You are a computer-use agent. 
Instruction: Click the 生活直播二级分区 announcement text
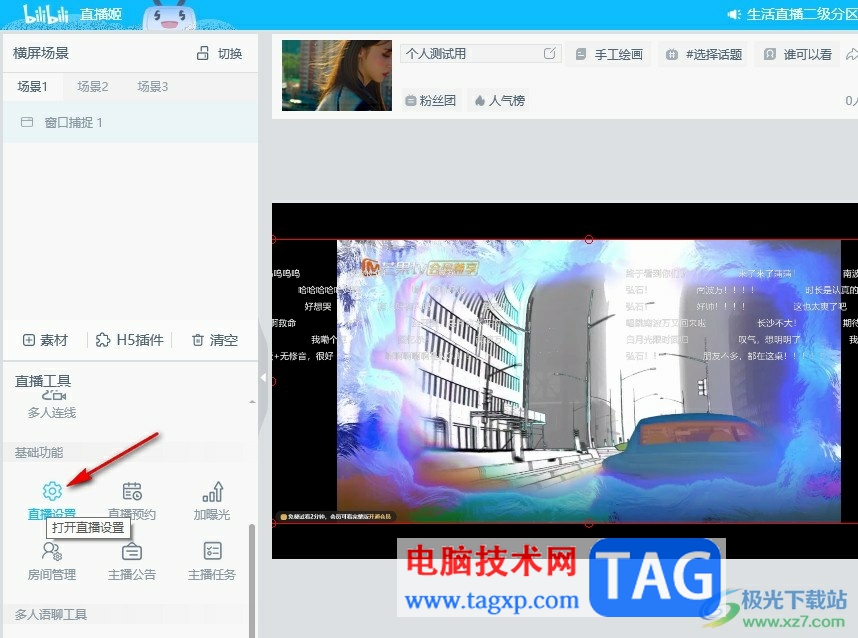click(x=802, y=14)
